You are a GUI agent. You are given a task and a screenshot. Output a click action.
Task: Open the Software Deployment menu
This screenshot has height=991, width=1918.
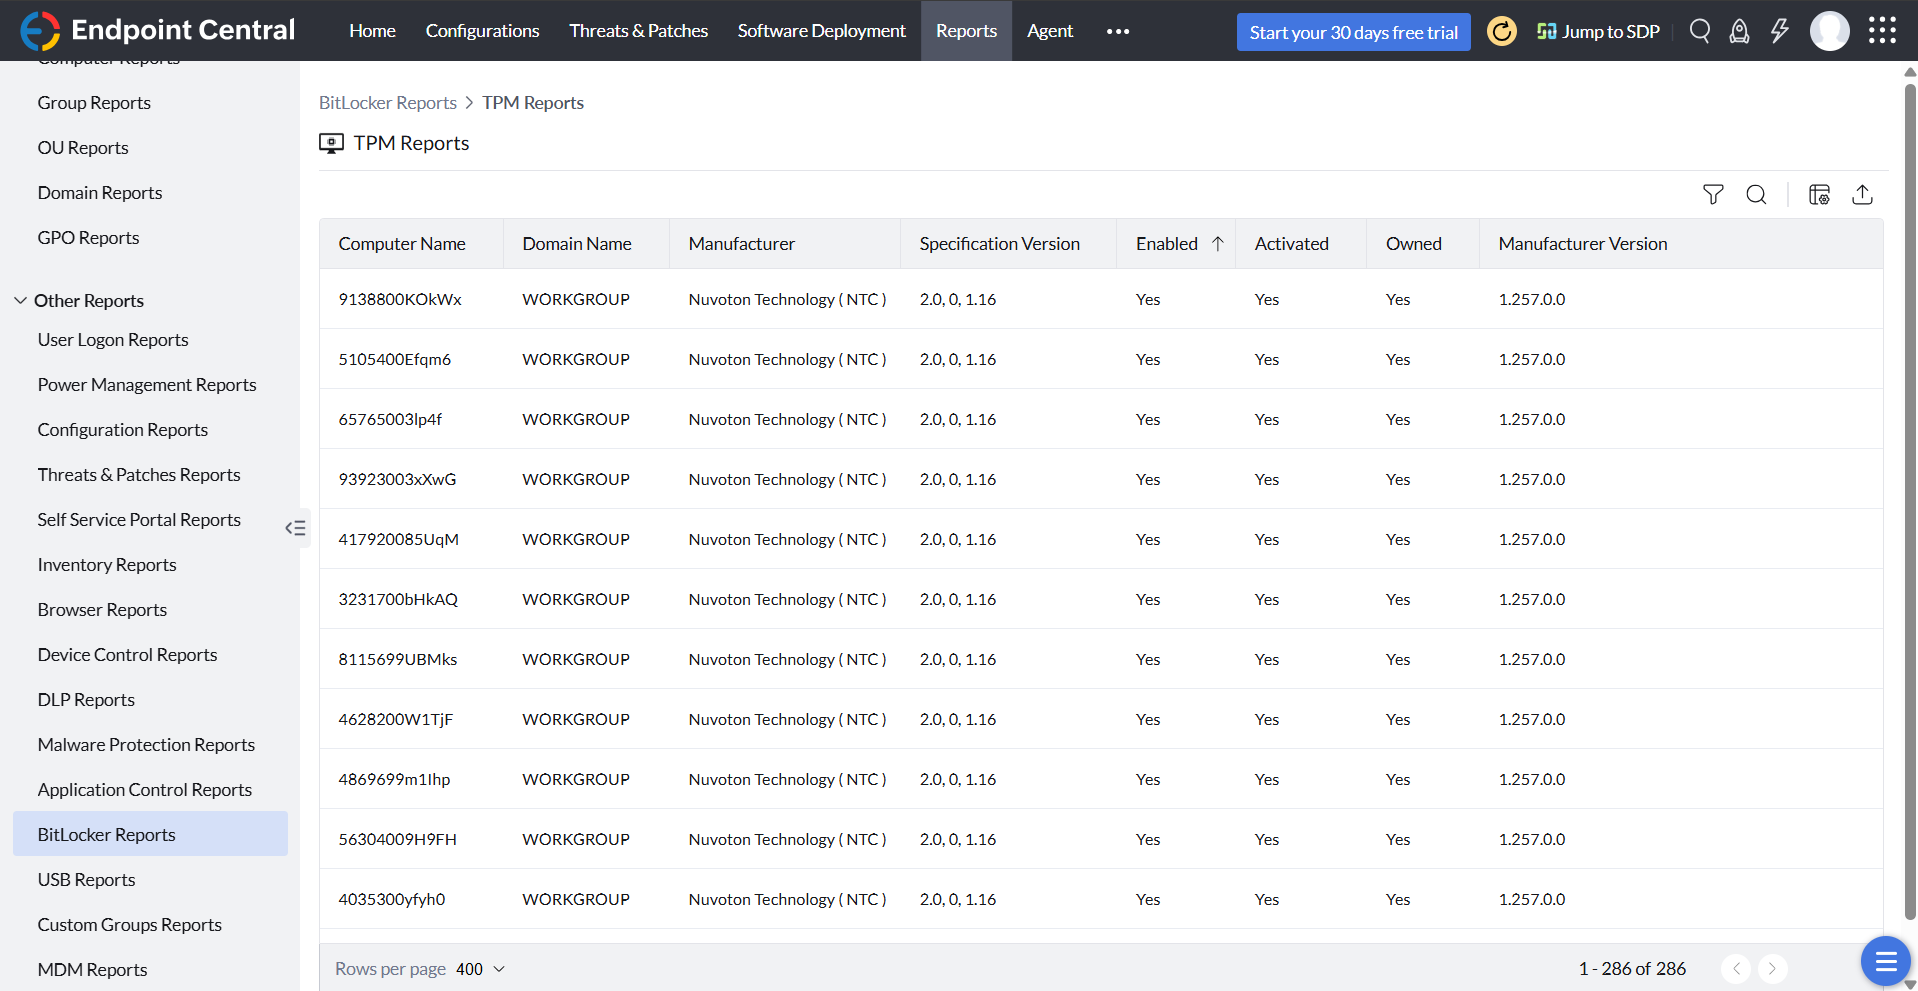click(821, 31)
